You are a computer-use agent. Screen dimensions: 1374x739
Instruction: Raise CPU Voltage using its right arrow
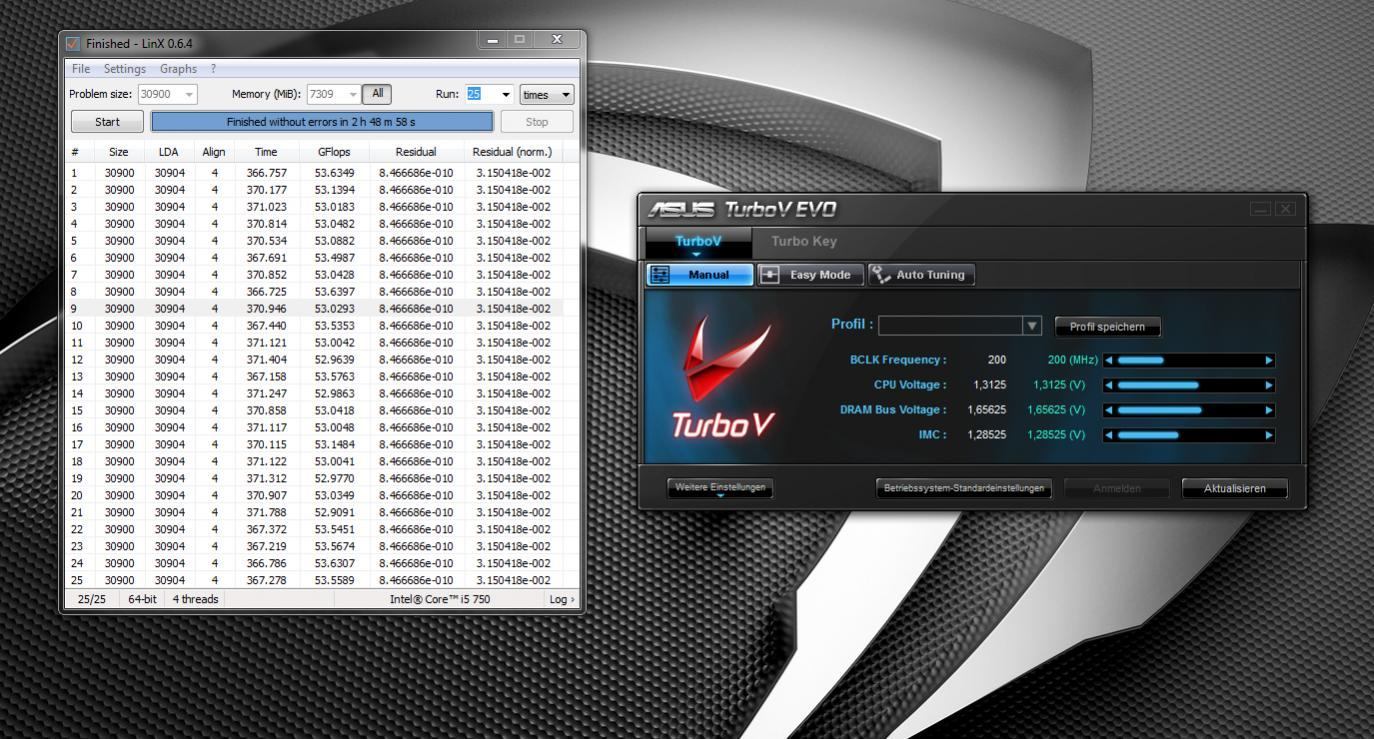(1270, 385)
